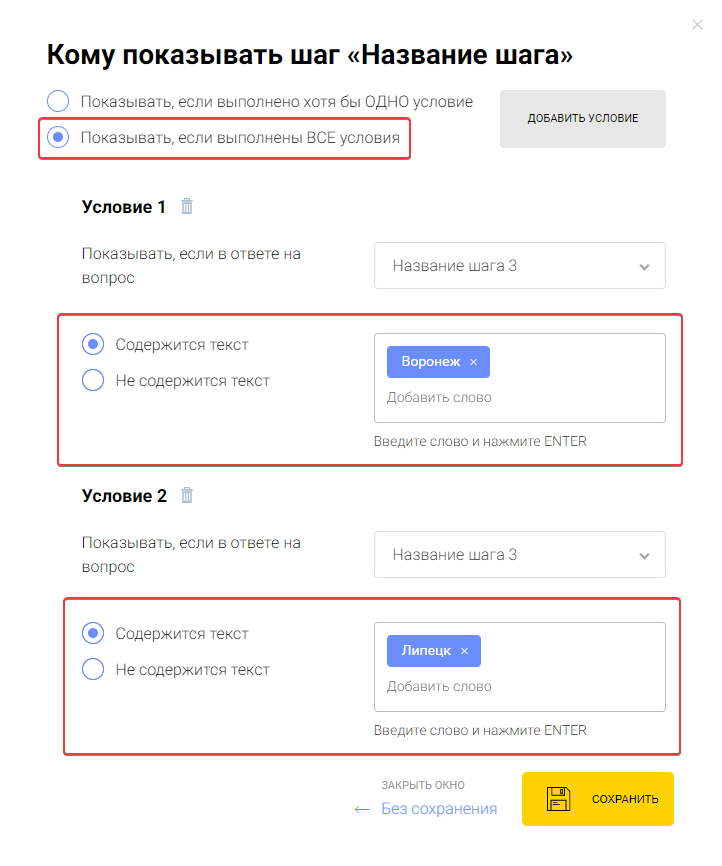
Task: Close the dialog with the X icon
Action: pos(697,25)
